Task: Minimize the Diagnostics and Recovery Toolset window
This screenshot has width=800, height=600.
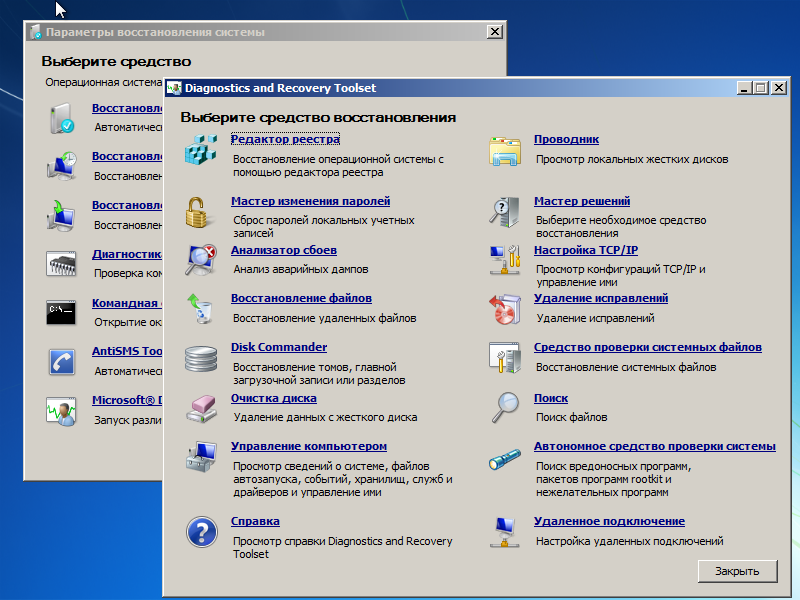Action: coord(744,88)
